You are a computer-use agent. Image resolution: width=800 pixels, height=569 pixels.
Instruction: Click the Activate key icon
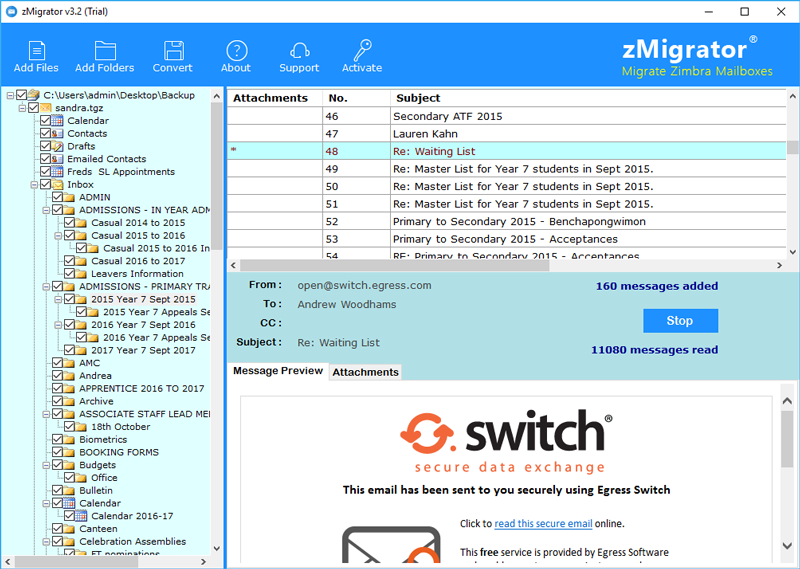(x=363, y=50)
